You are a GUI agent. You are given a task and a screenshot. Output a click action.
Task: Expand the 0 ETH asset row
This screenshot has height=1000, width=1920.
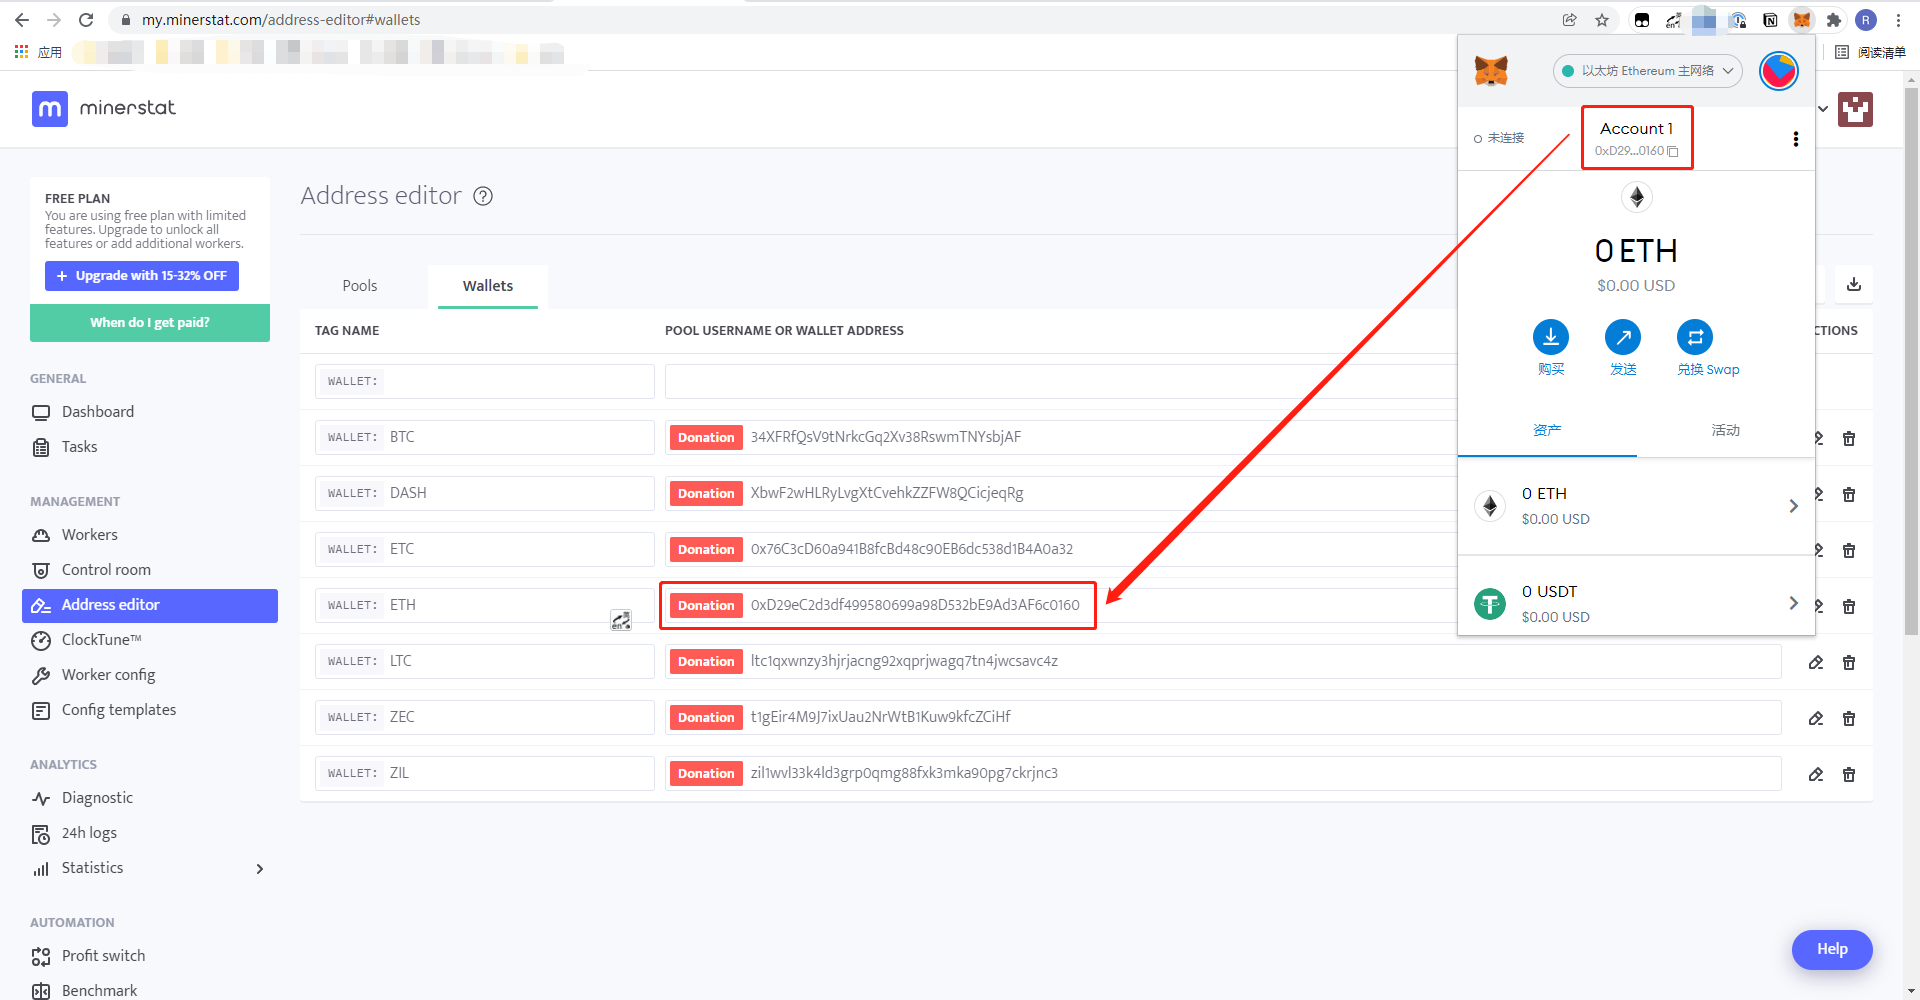[x=1636, y=506]
